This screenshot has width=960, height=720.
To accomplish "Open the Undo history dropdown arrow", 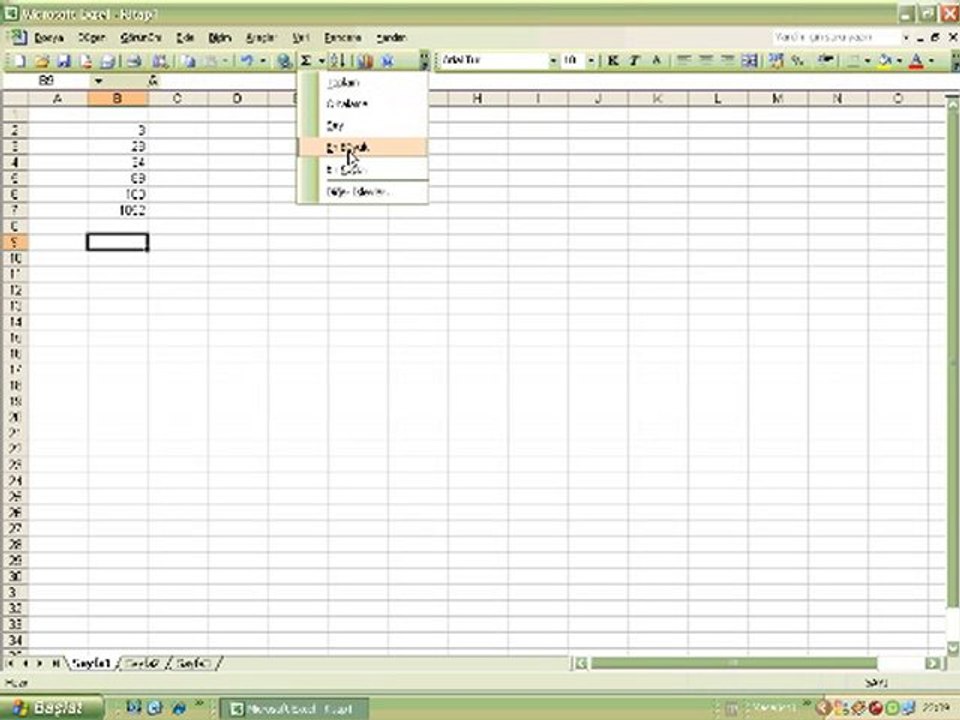I will click(263, 61).
